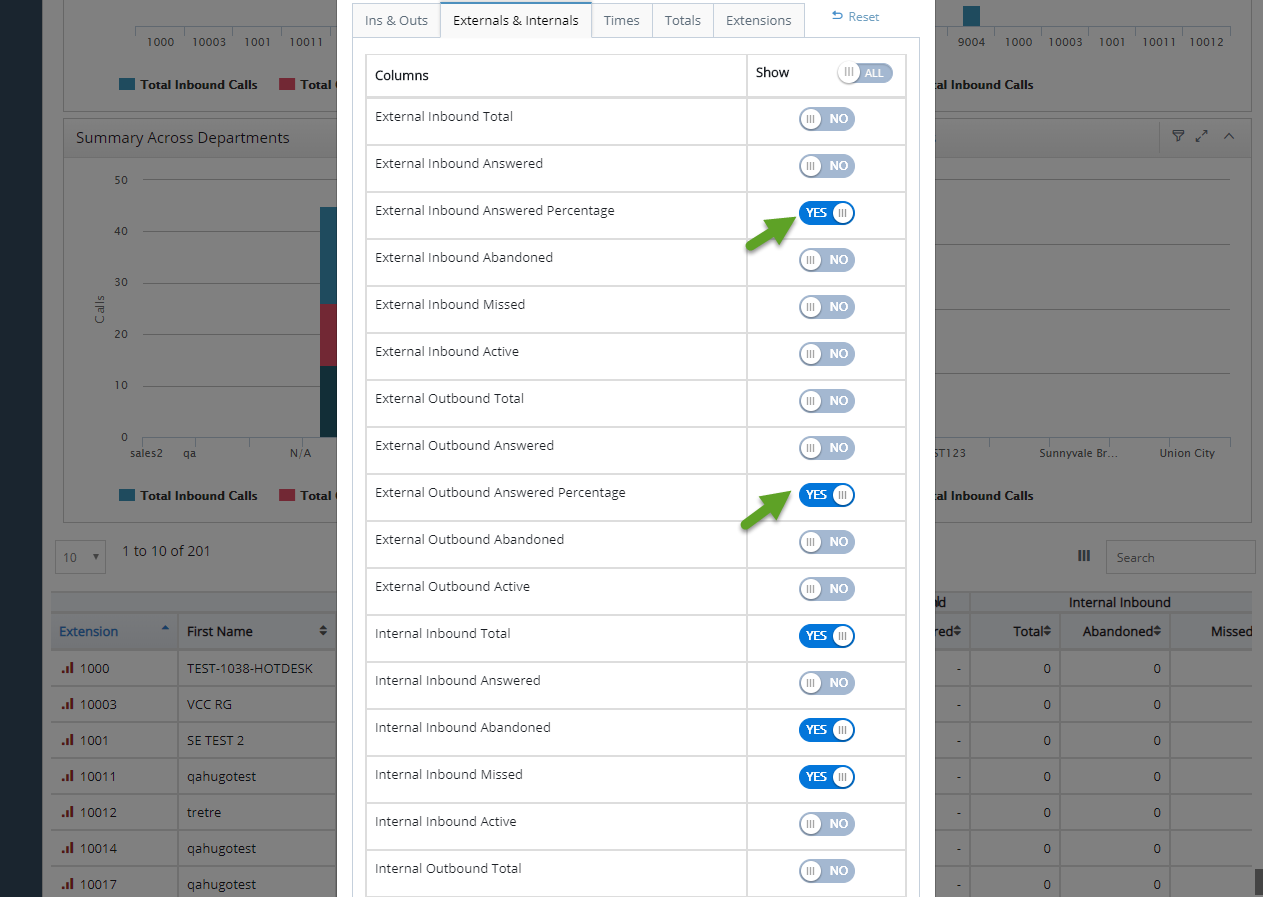The width and height of the screenshot is (1263, 897).
Task: Switch to the Ins & Outs tab
Action: point(396,20)
